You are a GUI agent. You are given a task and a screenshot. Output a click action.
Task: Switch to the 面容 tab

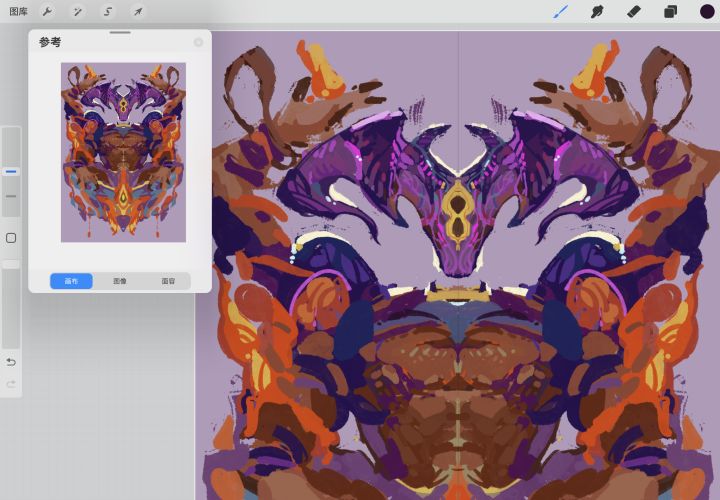tap(168, 281)
